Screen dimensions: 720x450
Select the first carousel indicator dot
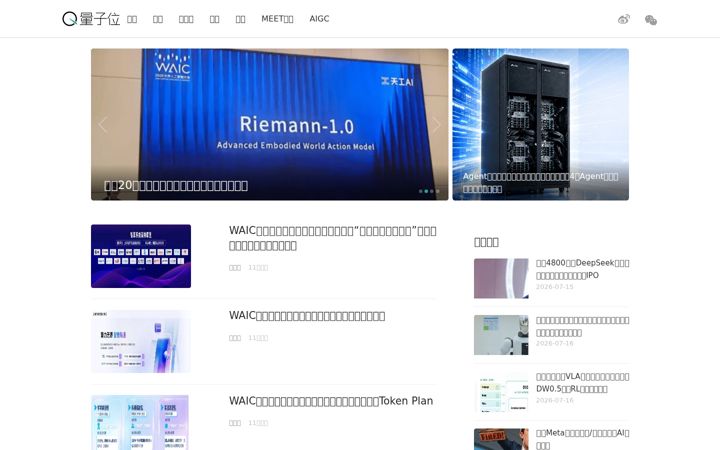[x=421, y=191]
